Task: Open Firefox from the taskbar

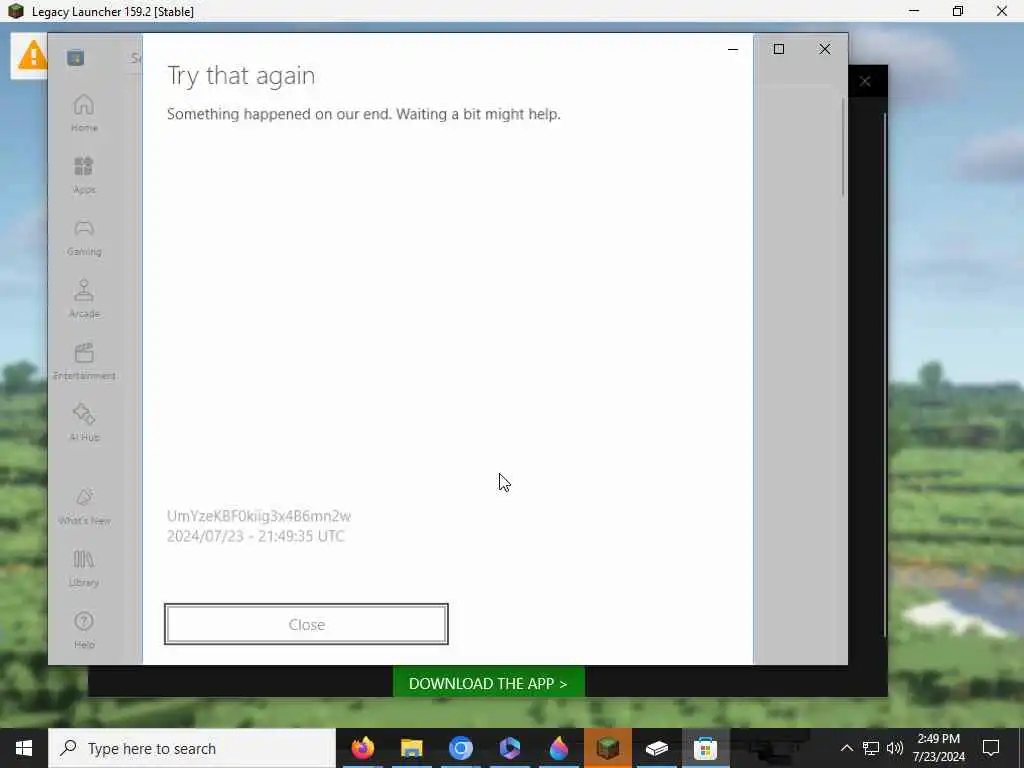Action: point(362,748)
